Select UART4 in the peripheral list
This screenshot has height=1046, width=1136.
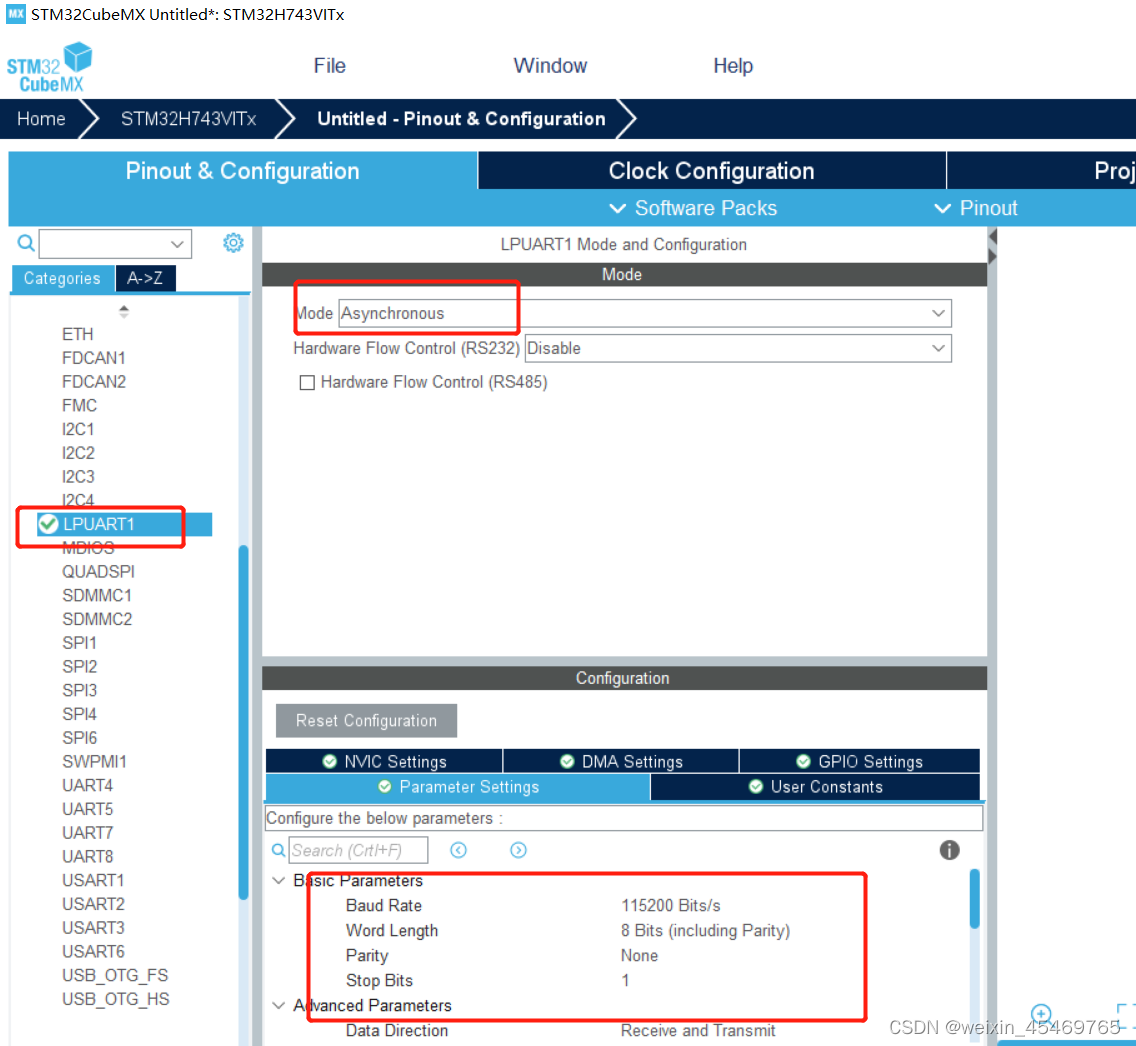[x=87, y=785]
